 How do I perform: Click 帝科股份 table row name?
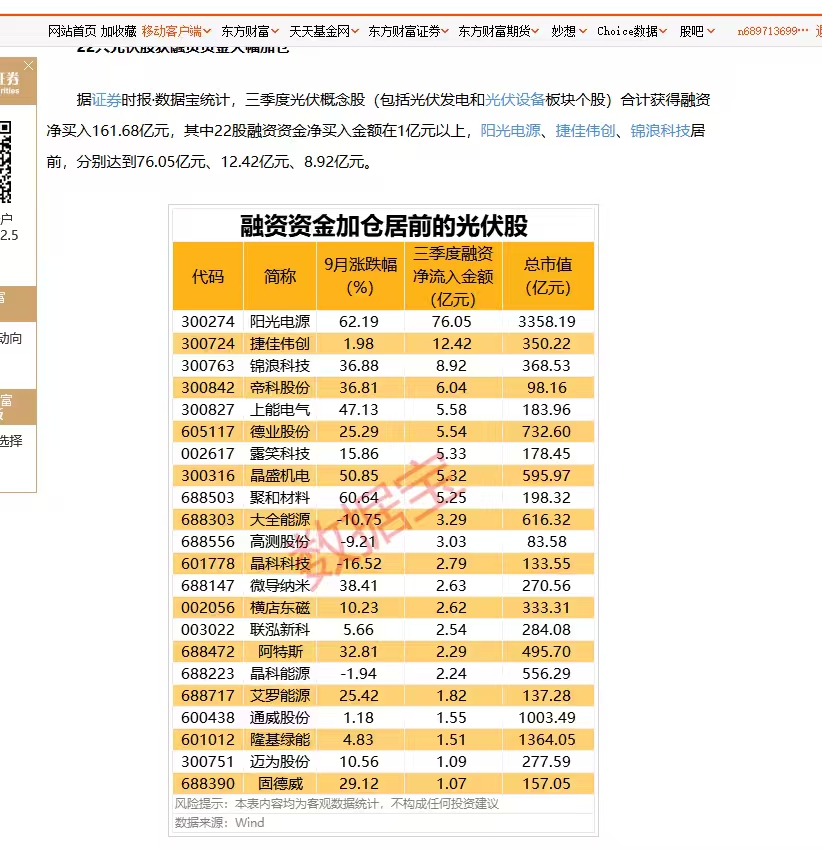point(280,388)
